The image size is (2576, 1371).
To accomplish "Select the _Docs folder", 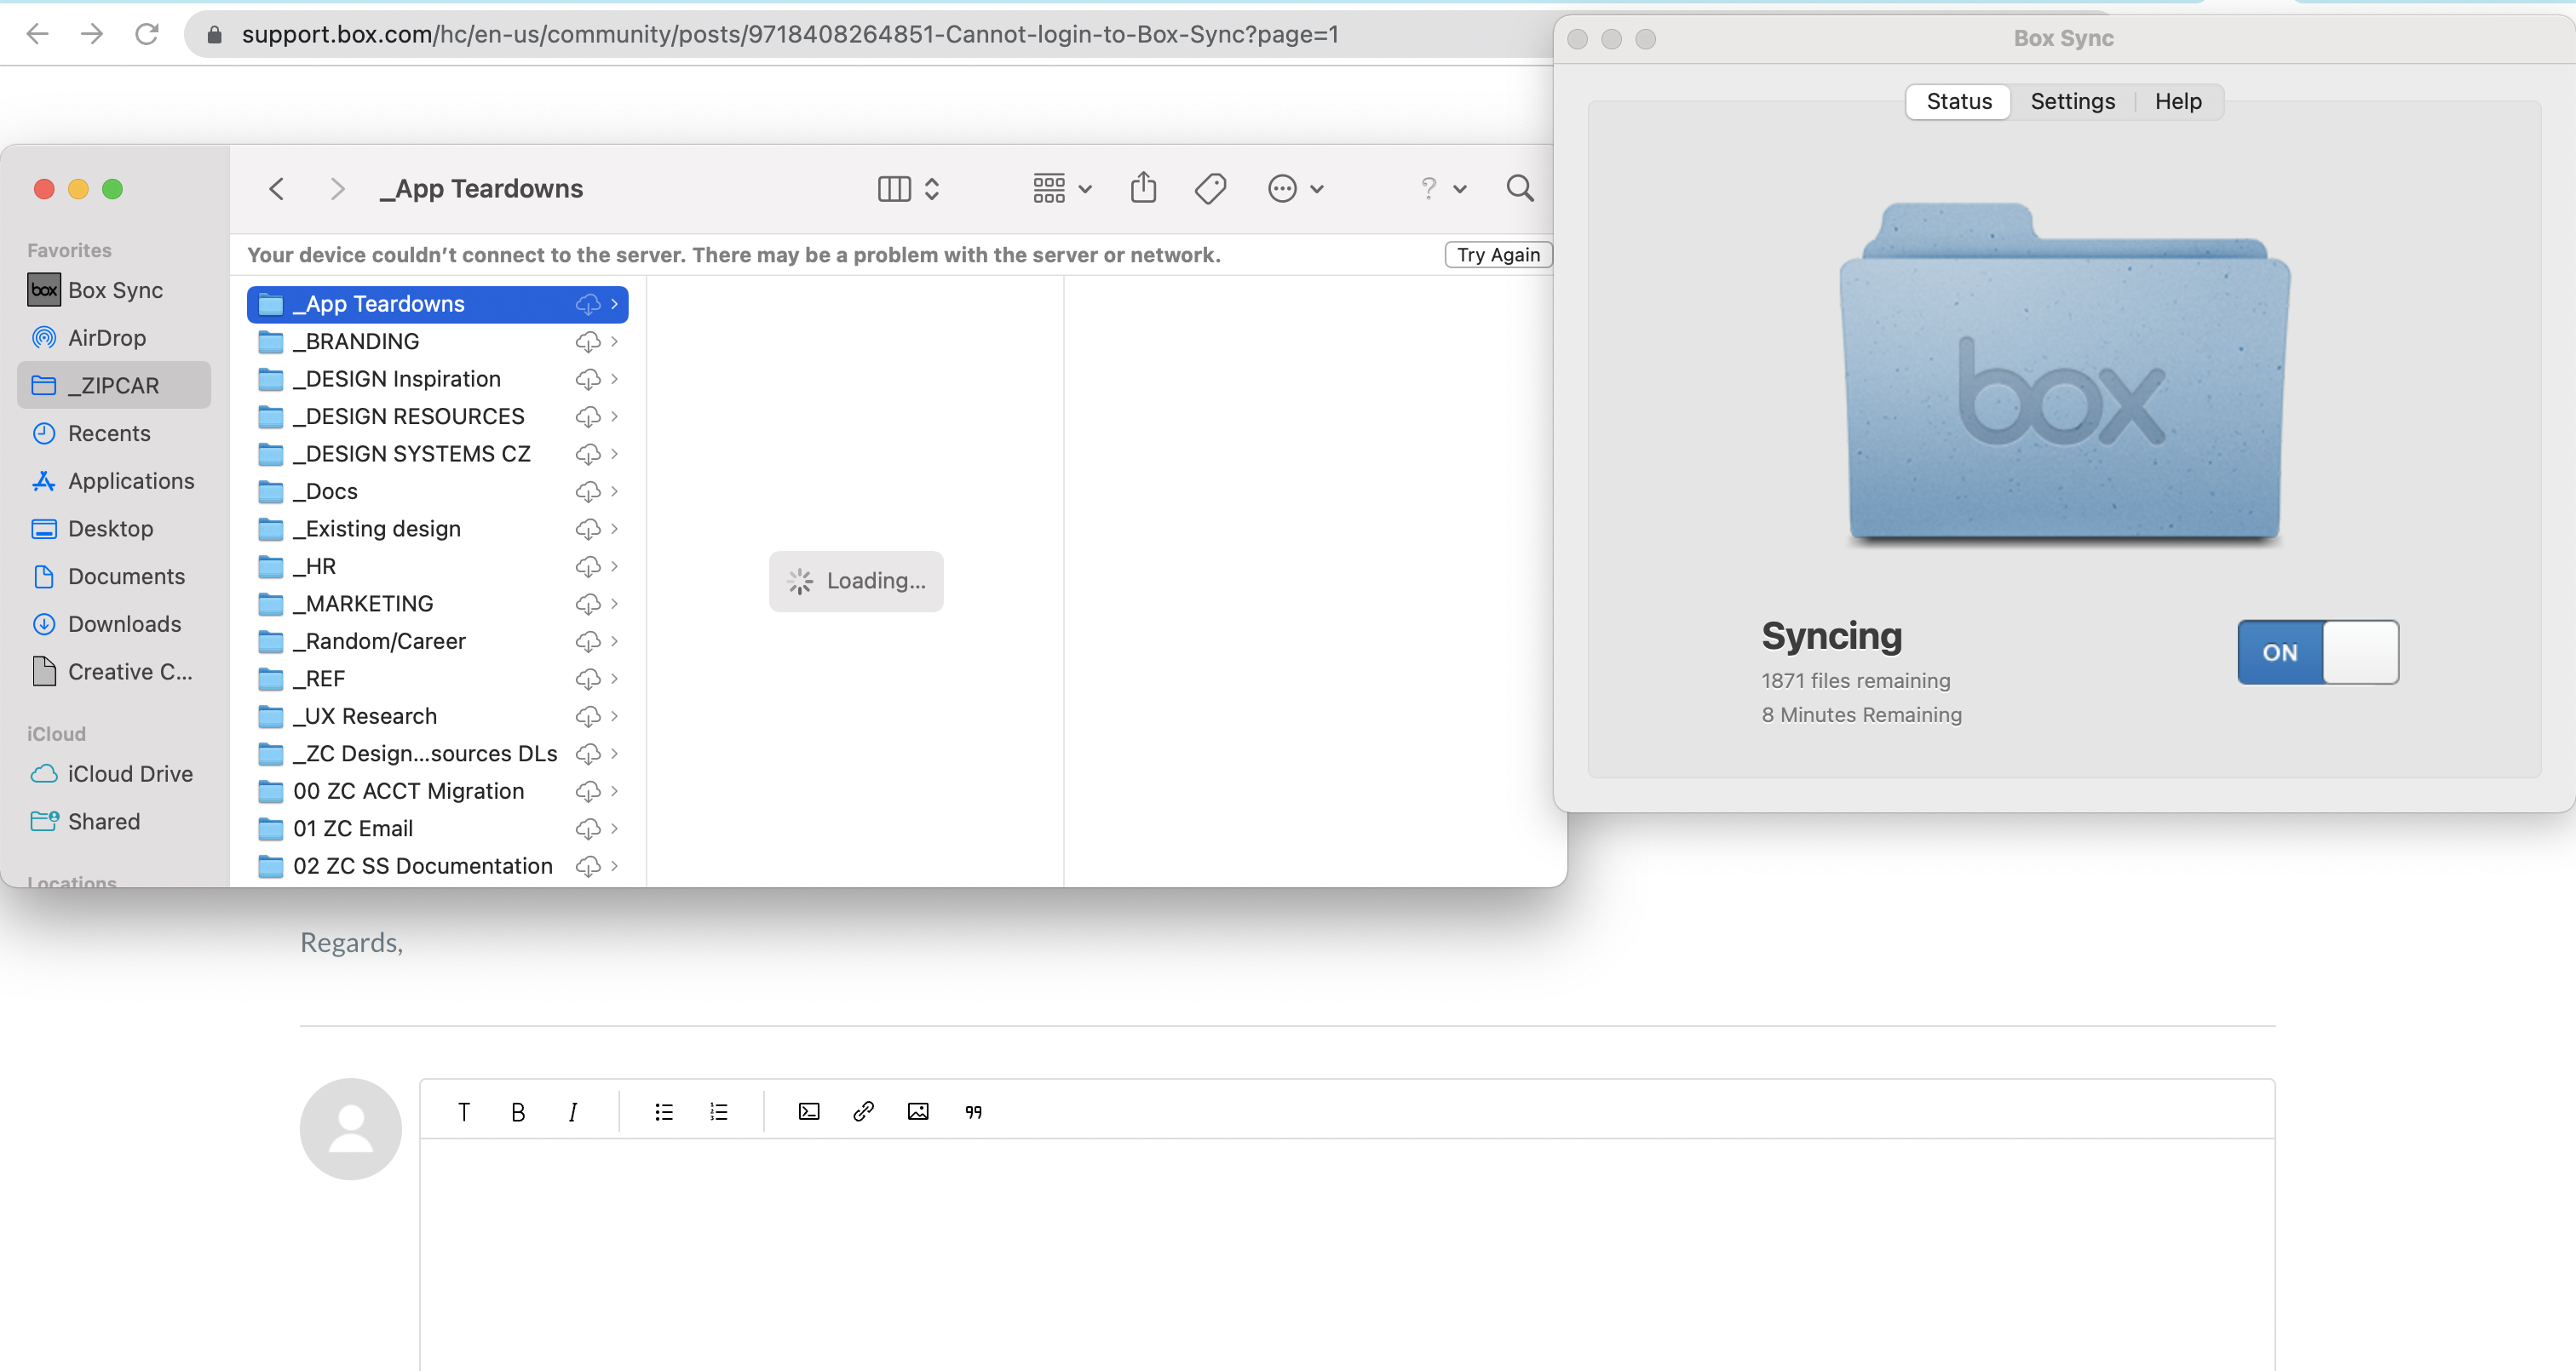I will [x=437, y=491].
